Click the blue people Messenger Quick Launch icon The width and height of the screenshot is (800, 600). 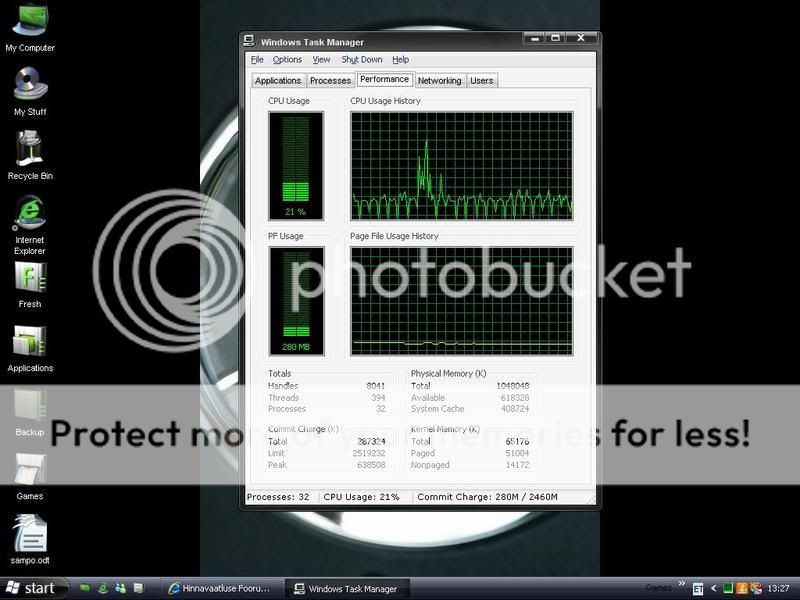coord(120,588)
